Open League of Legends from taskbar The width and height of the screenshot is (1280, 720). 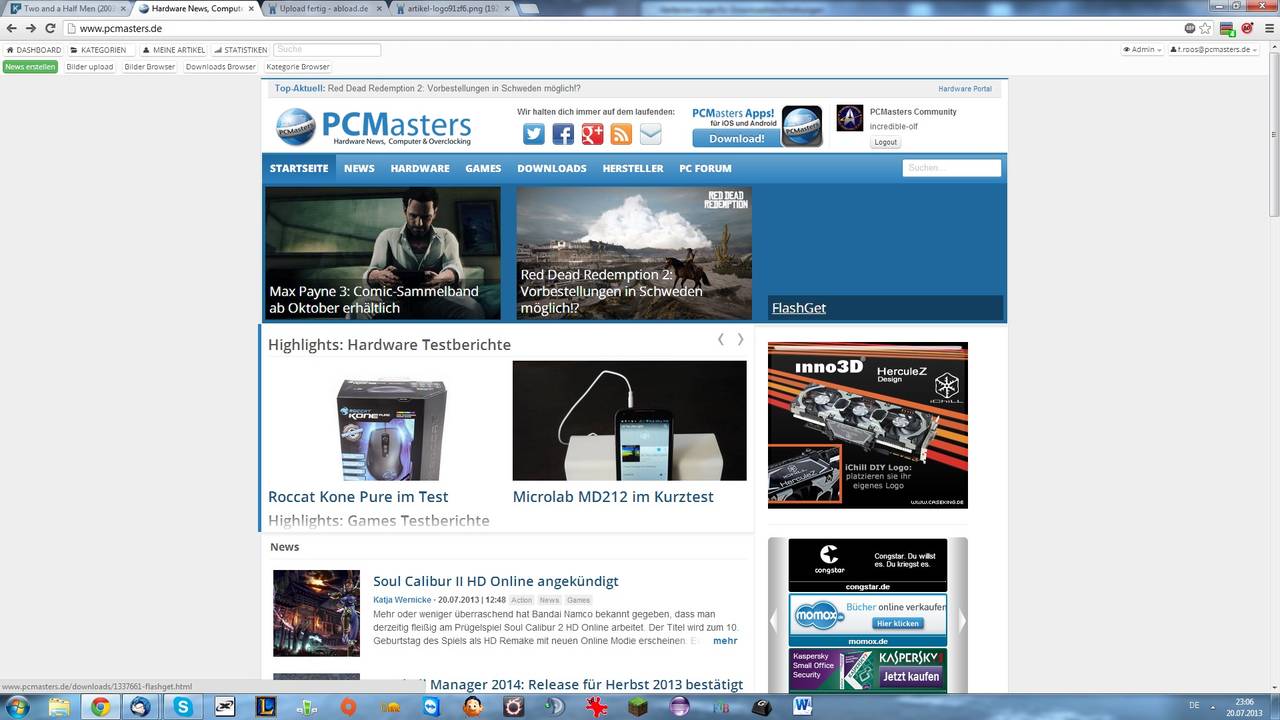coord(265,707)
